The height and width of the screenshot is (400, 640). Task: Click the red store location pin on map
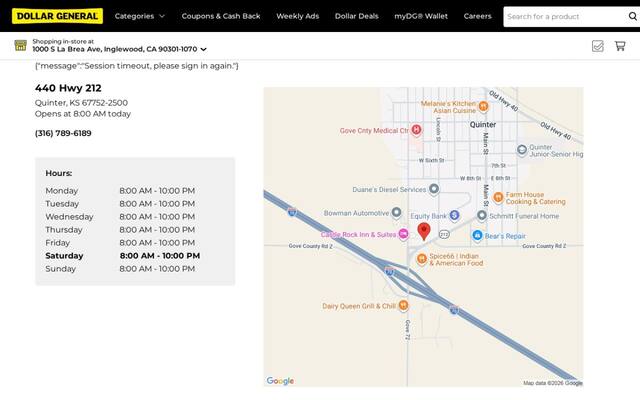tap(424, 231)
